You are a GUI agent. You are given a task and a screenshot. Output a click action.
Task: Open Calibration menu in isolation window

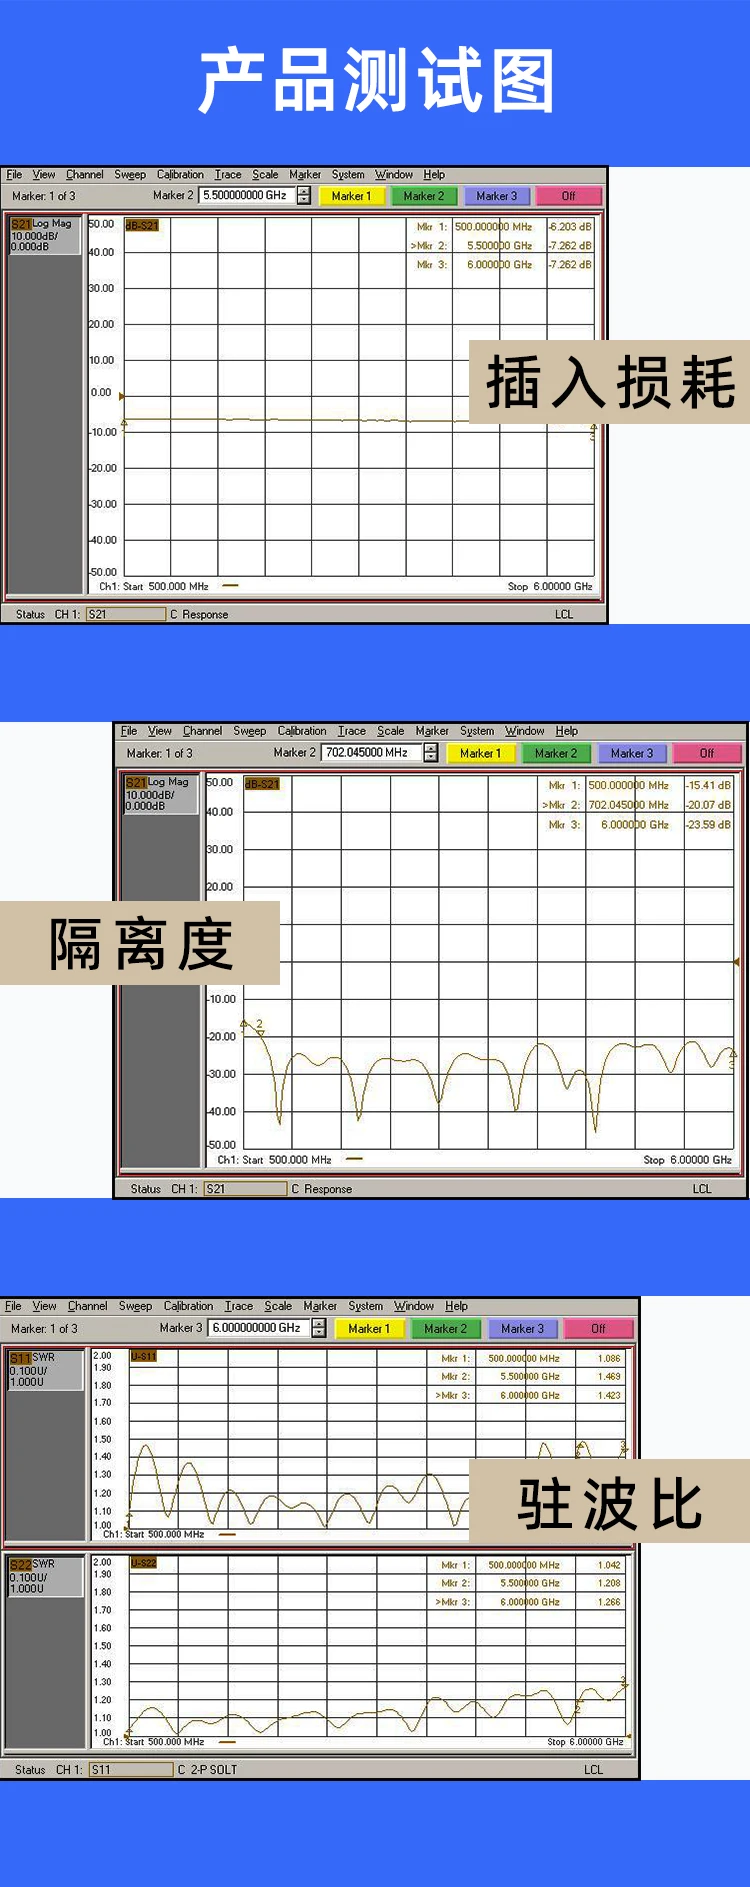[302, 731]
